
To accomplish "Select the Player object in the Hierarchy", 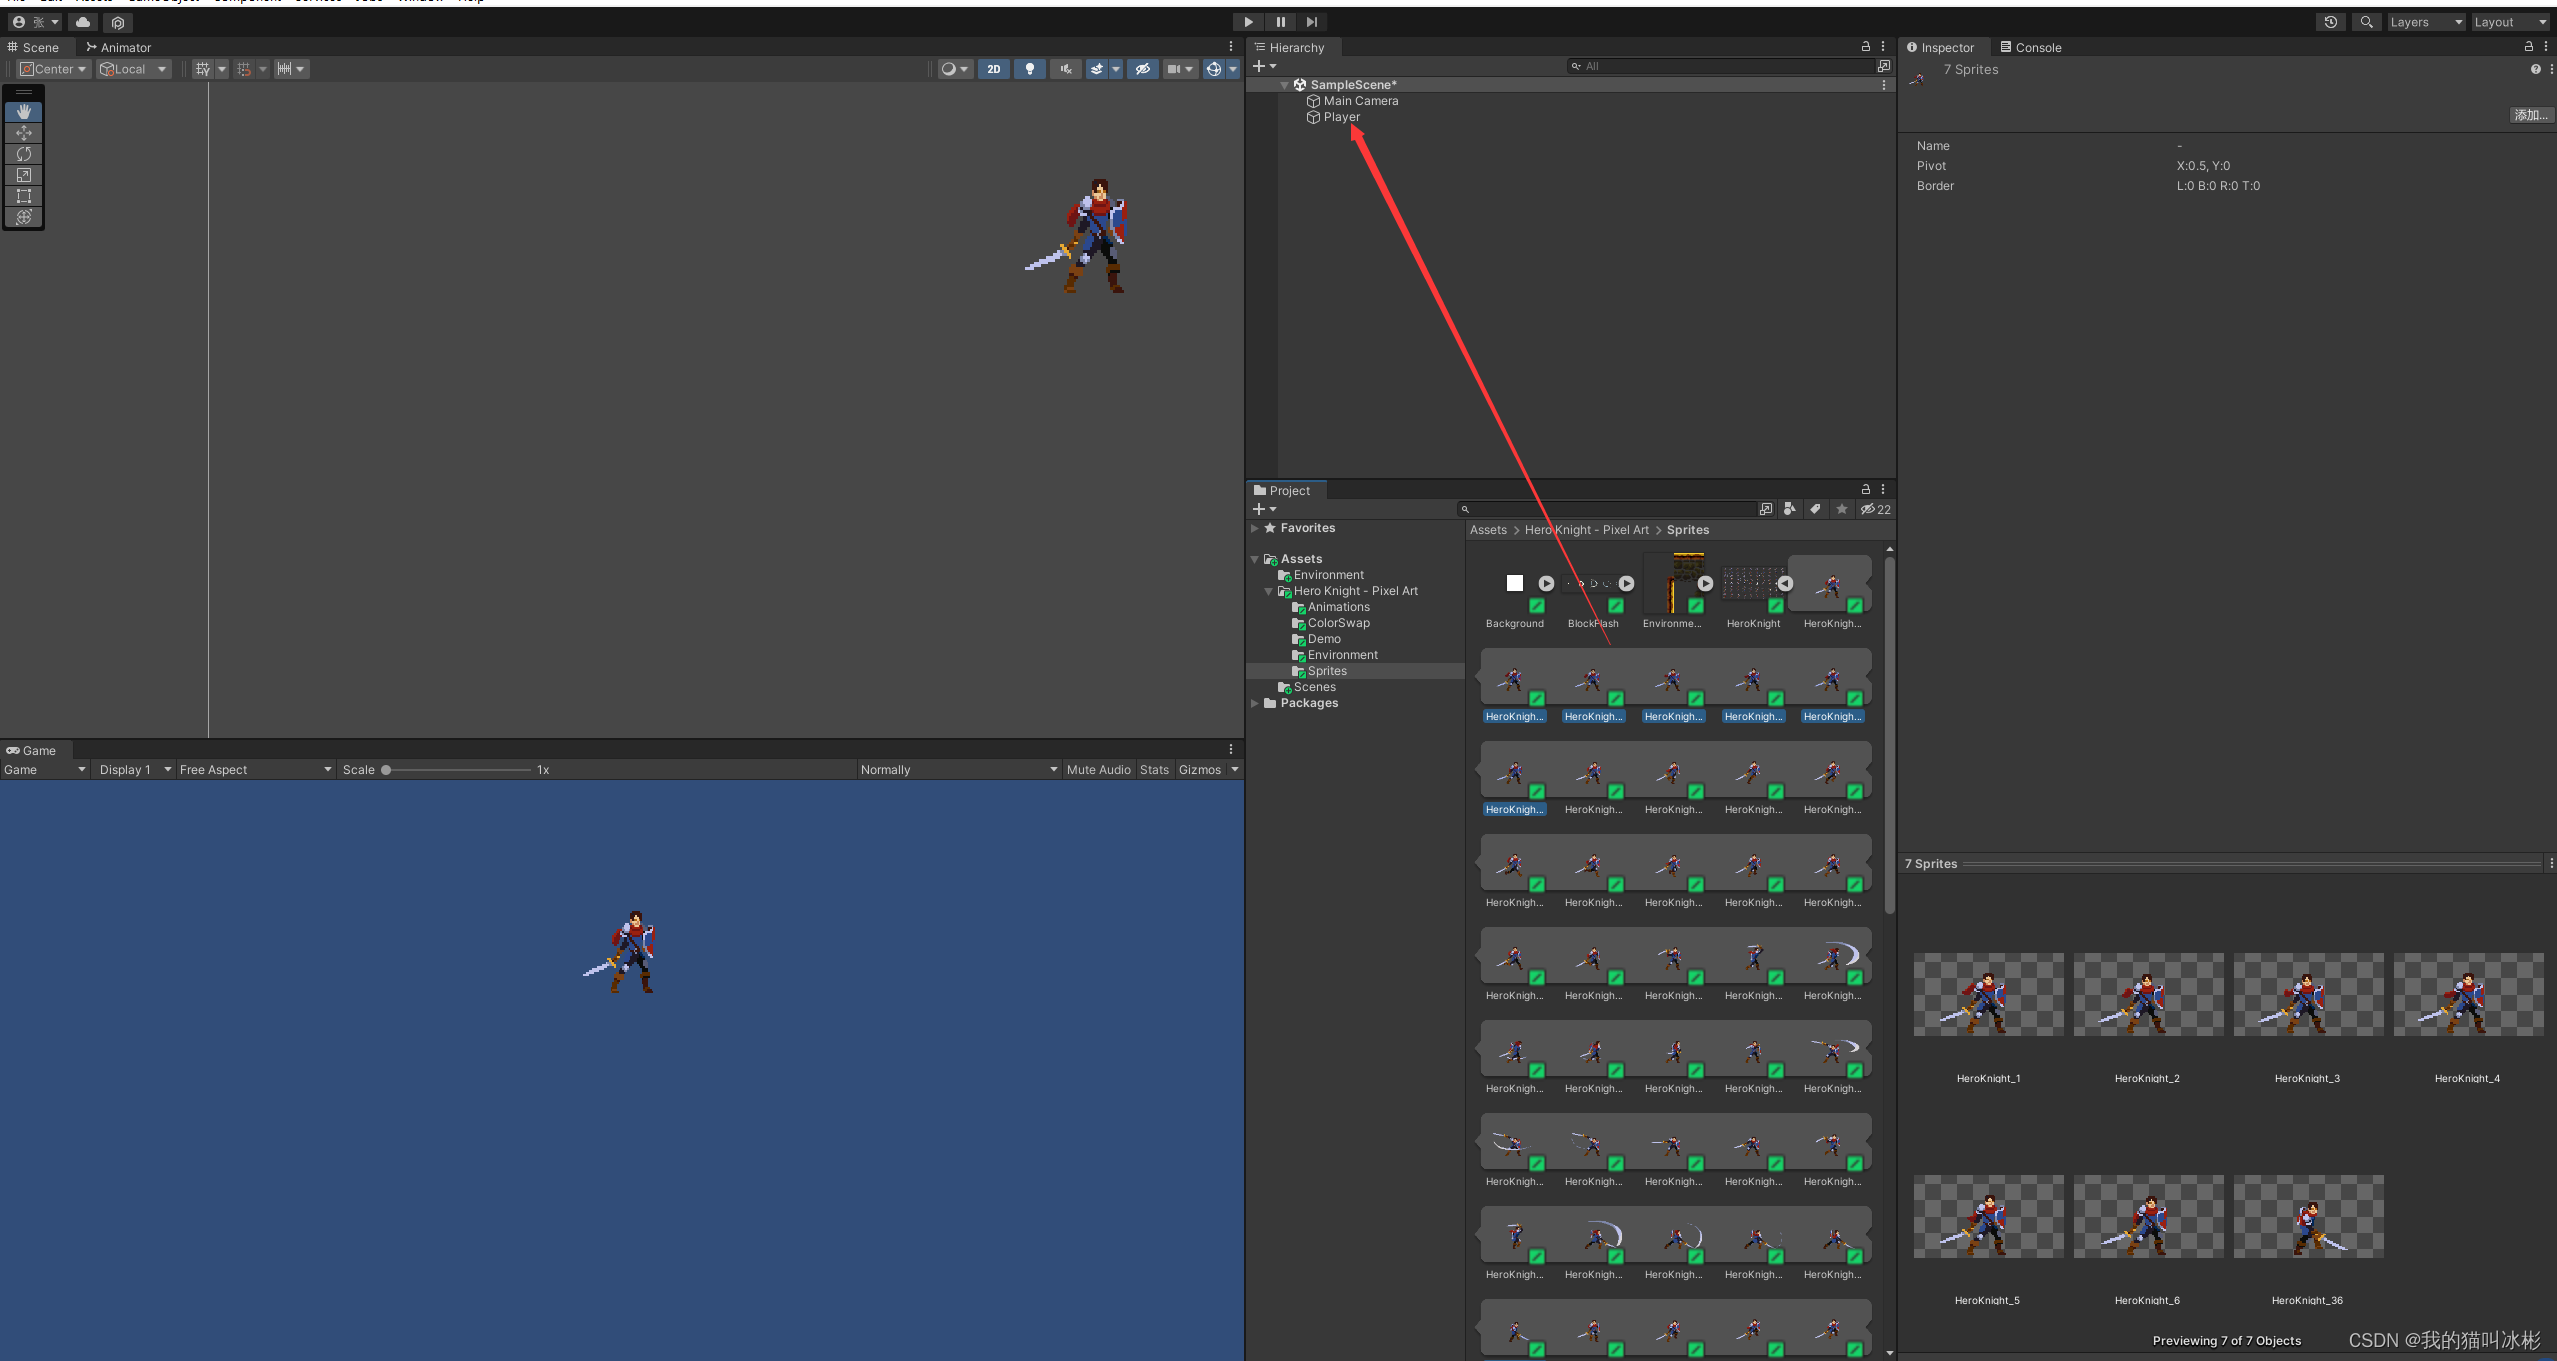I will [1341, 117].
